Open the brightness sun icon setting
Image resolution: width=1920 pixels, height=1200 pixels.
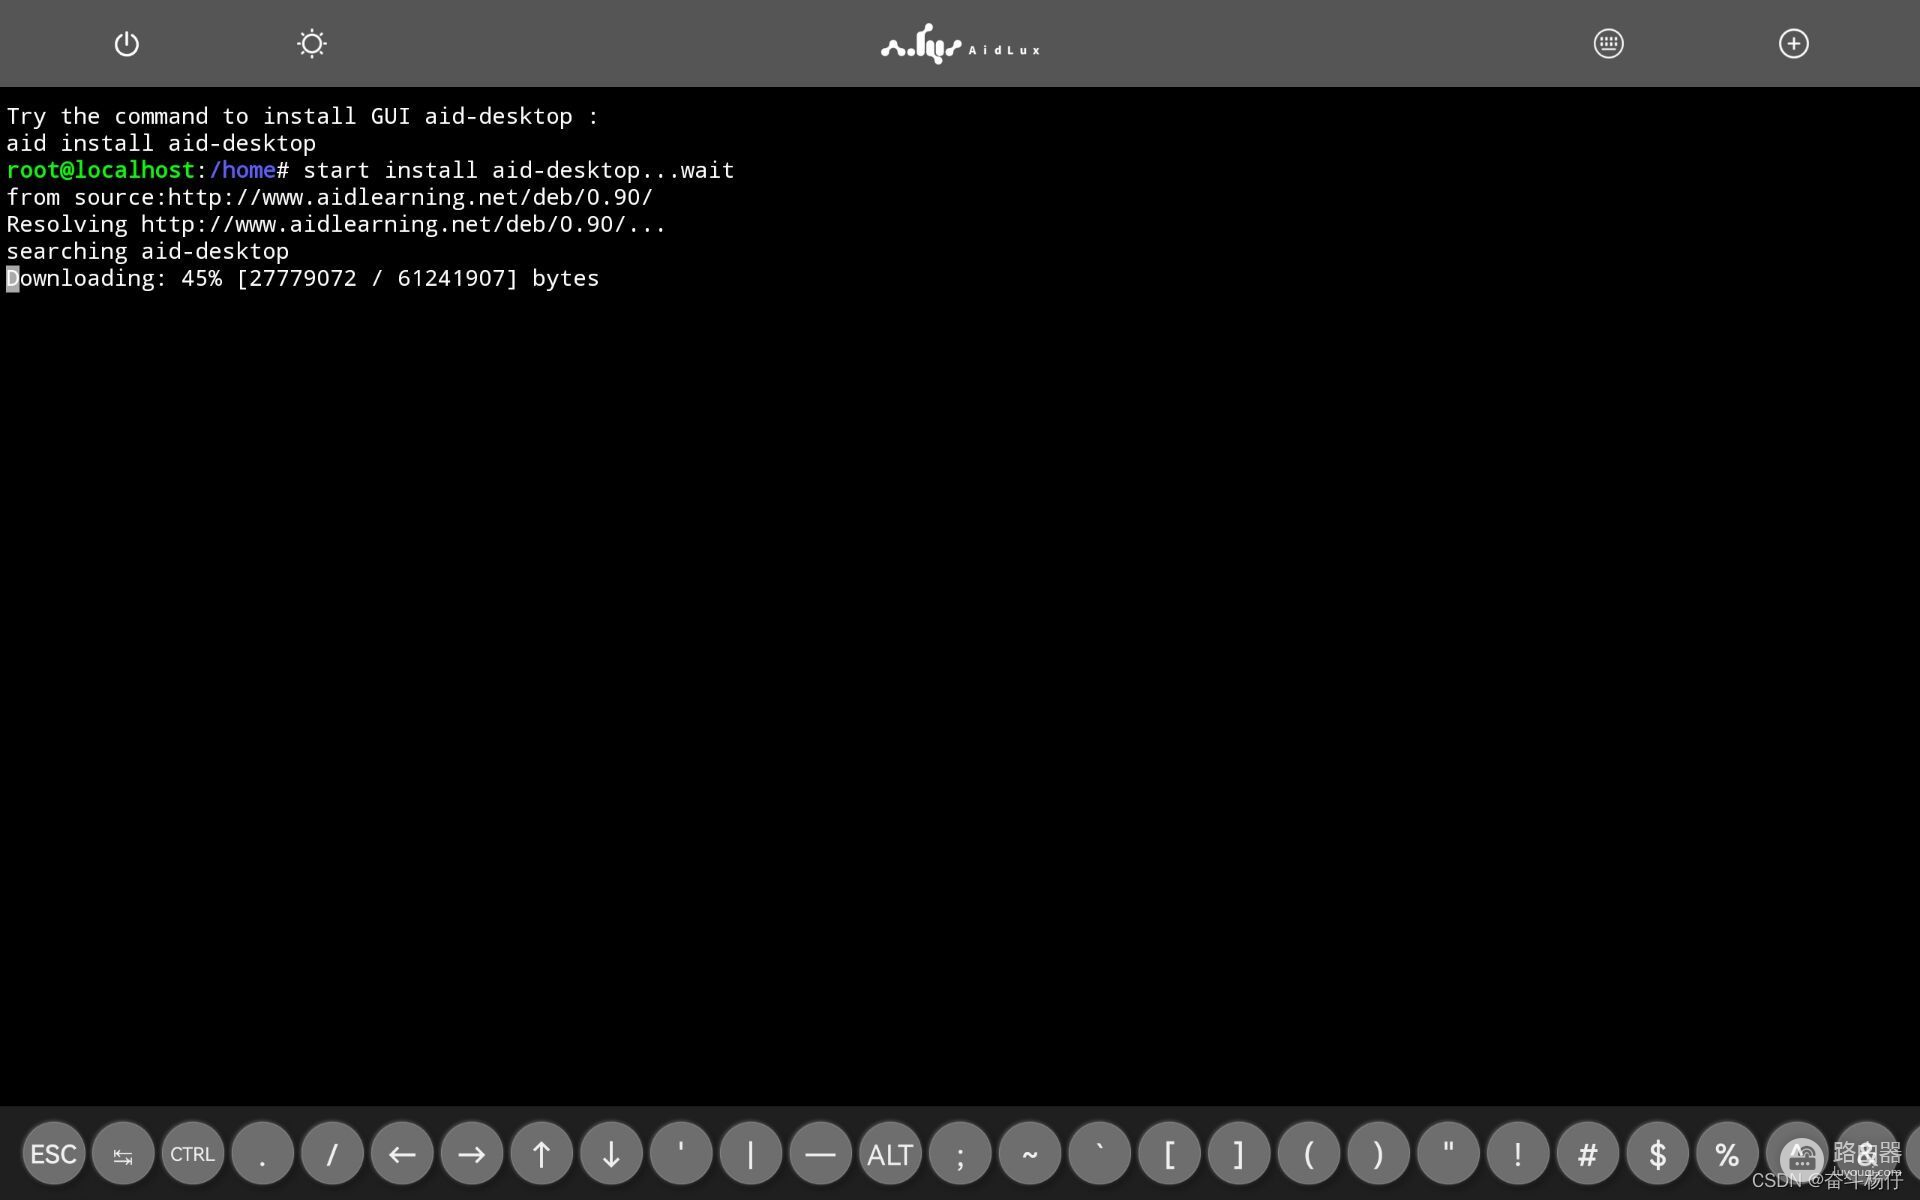point(312,44)
